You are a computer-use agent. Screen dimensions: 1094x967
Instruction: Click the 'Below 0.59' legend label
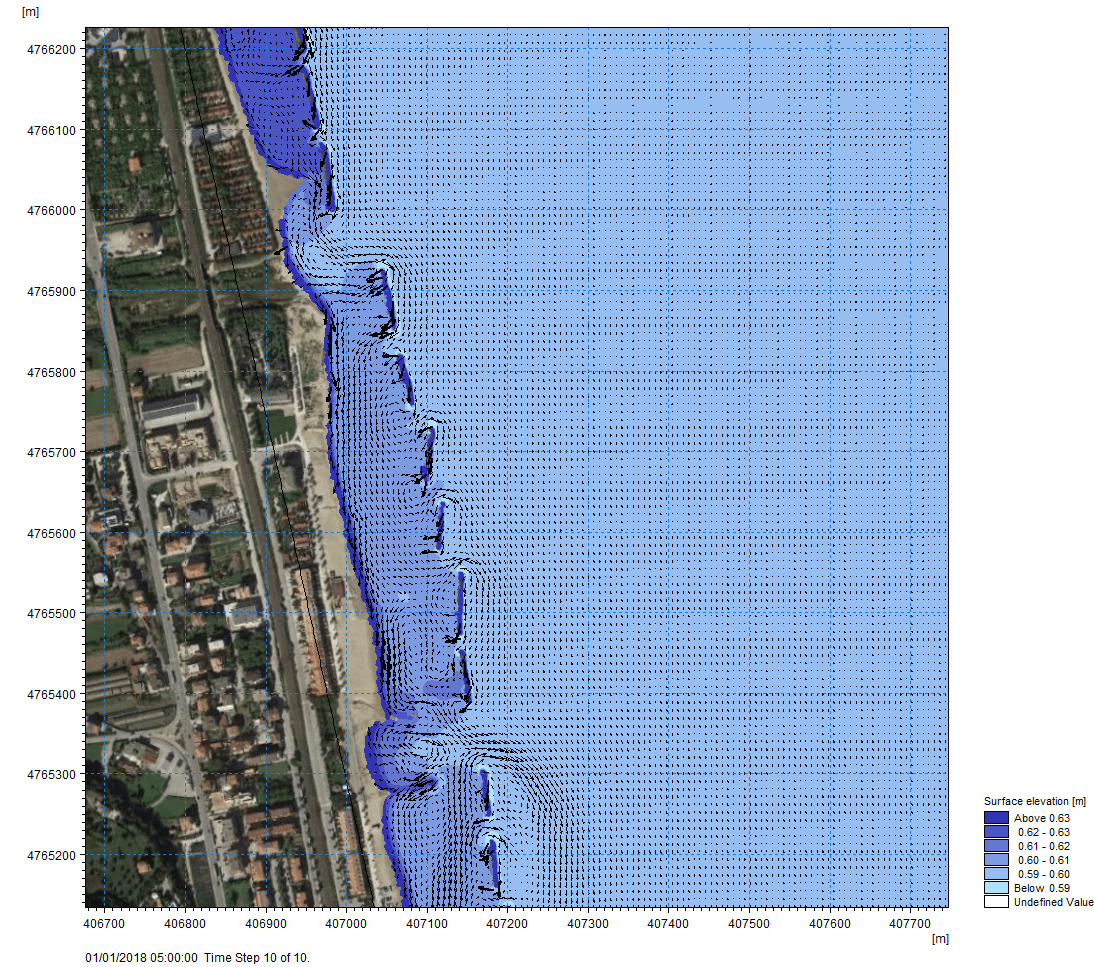click(x=1042, y=888)
